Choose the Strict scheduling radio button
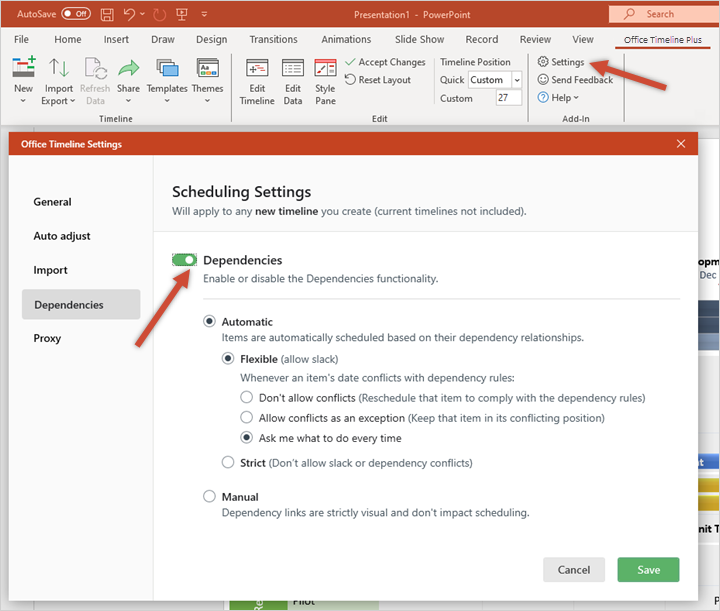 click(229, 463)
